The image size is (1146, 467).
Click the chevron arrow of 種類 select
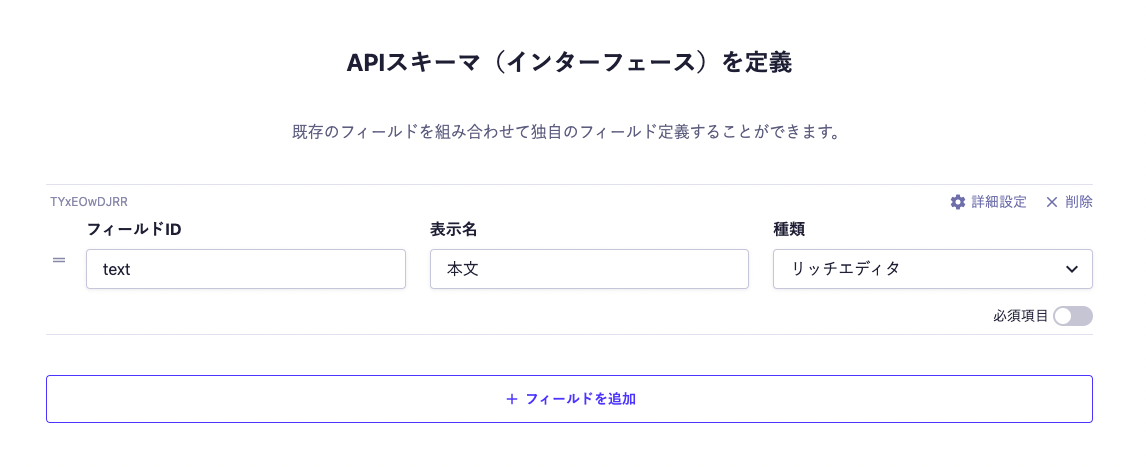pyautogui.click(x=1072, y=269)
